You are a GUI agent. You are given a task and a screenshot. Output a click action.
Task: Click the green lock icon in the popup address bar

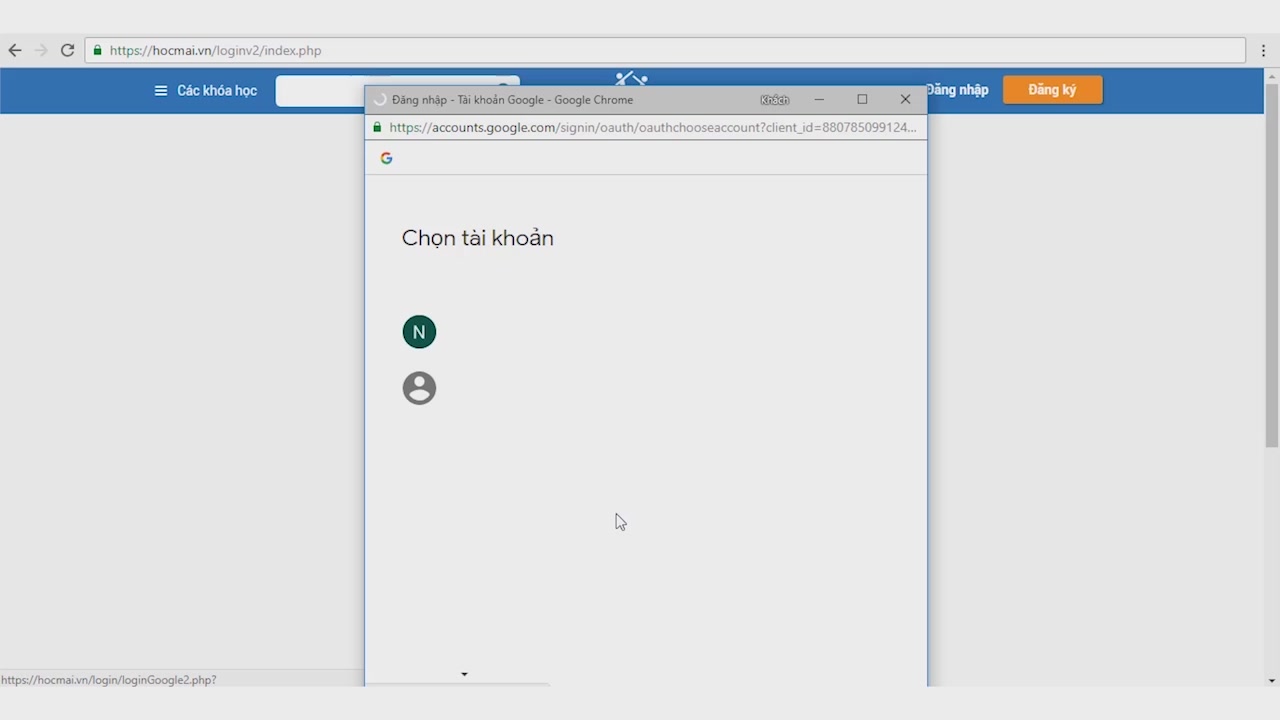tap(377, 127)
